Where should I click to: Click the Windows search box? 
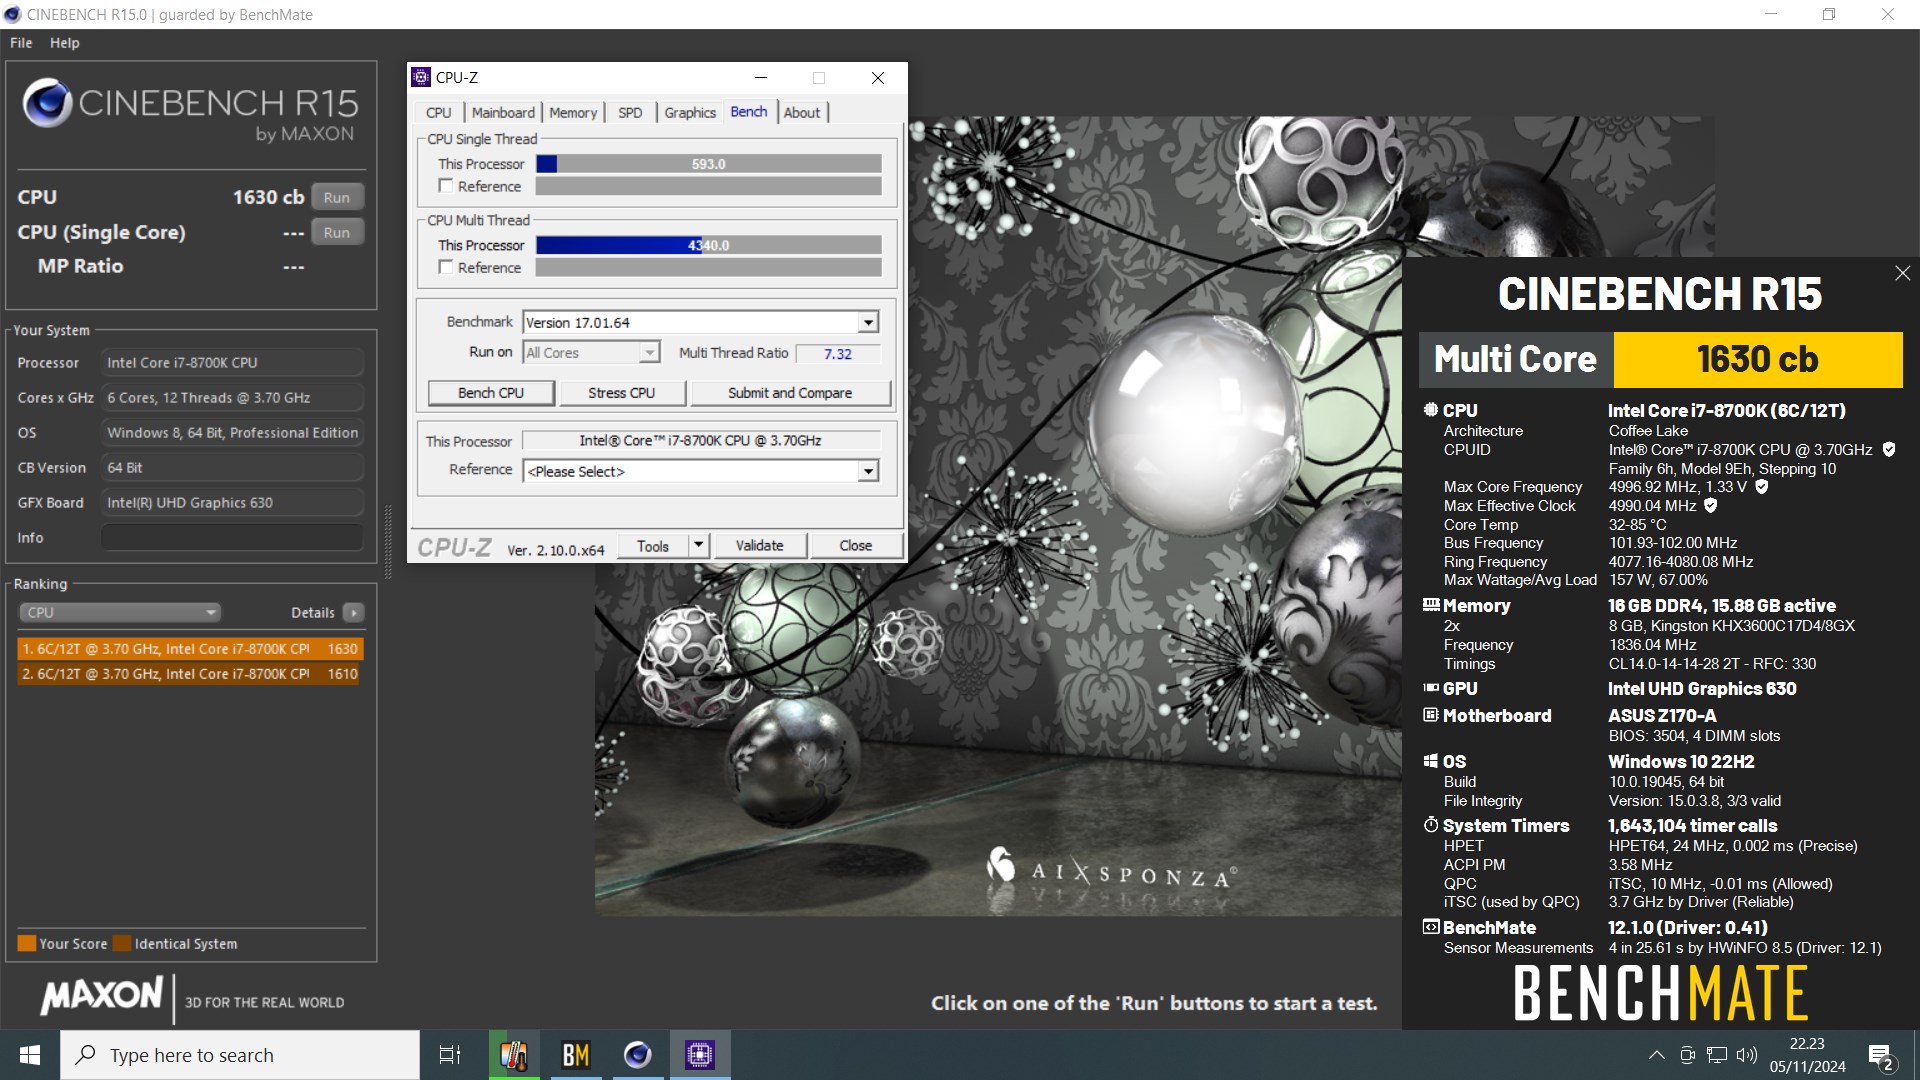(240, 1055)
